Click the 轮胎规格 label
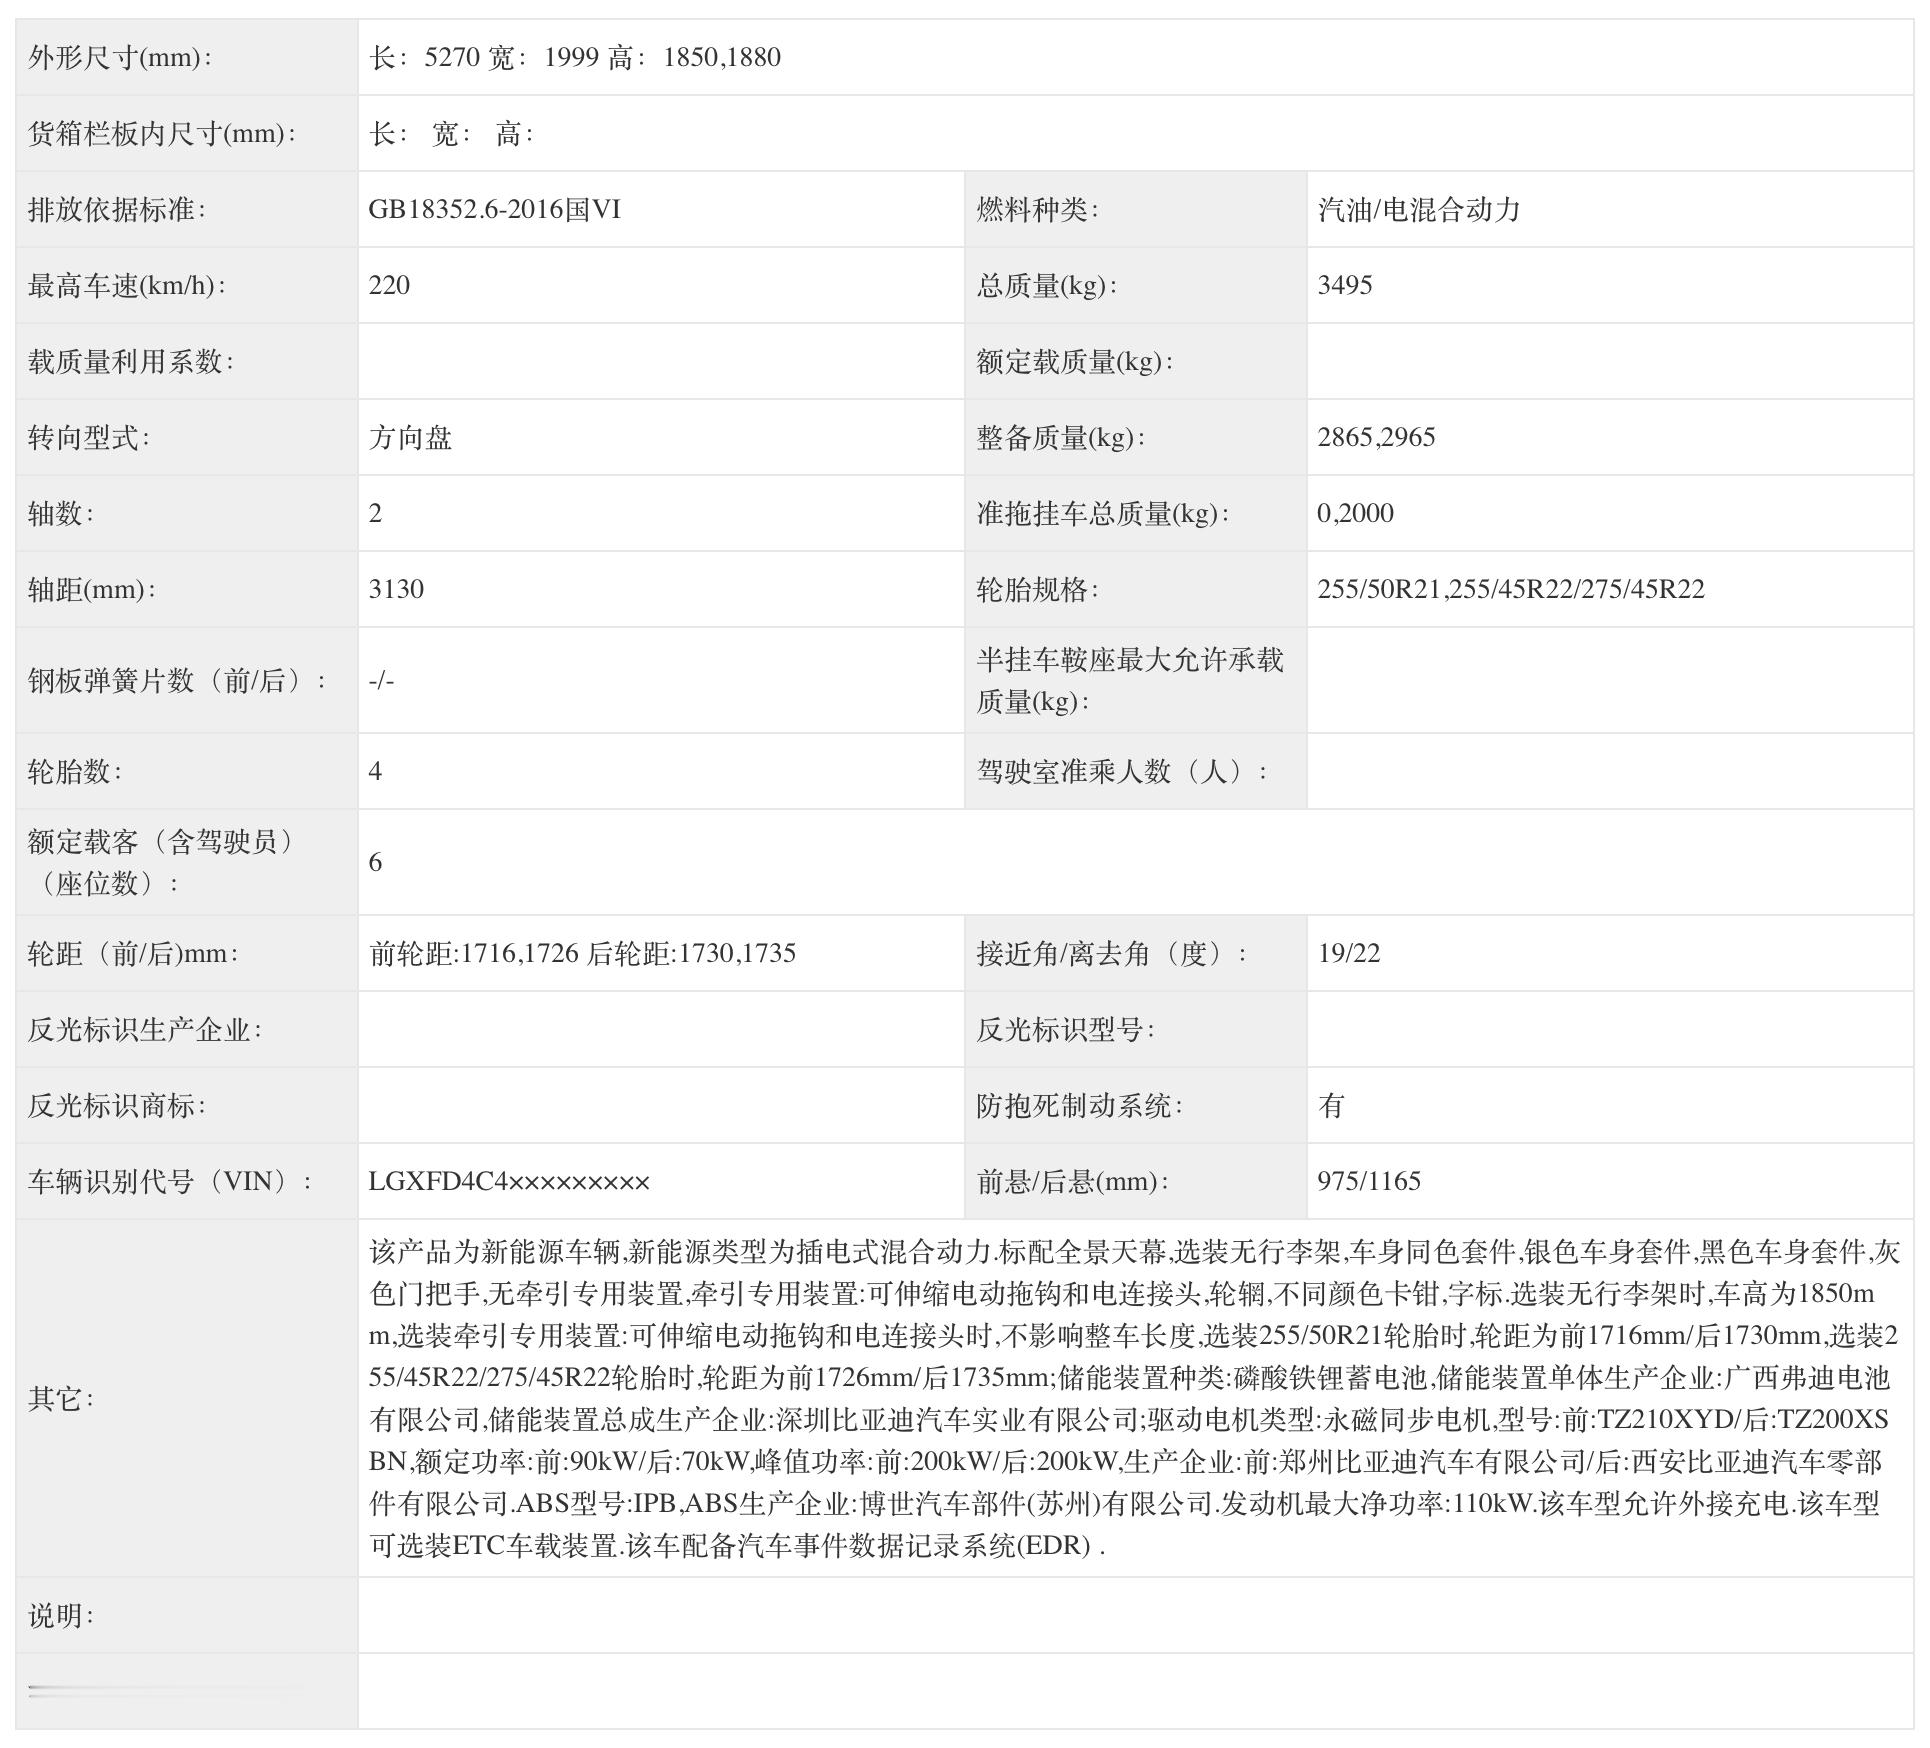Viewport: 1930px width, 1748px height. coord(1038,589)
